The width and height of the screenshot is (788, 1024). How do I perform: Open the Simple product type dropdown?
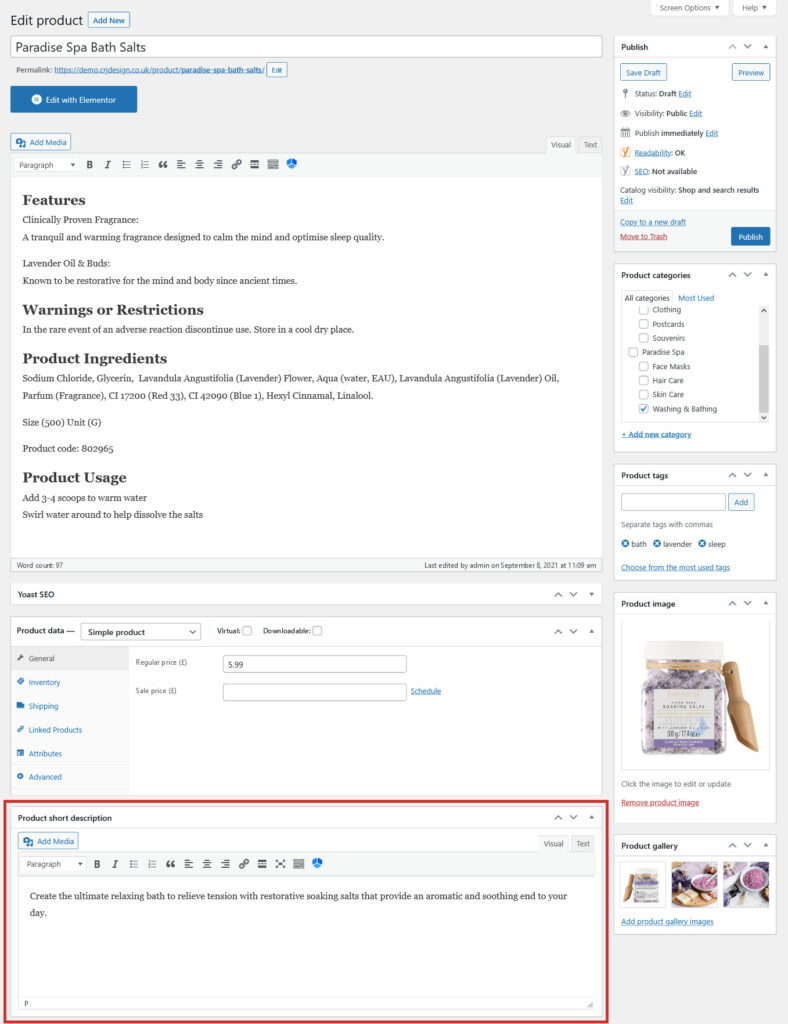140,632
